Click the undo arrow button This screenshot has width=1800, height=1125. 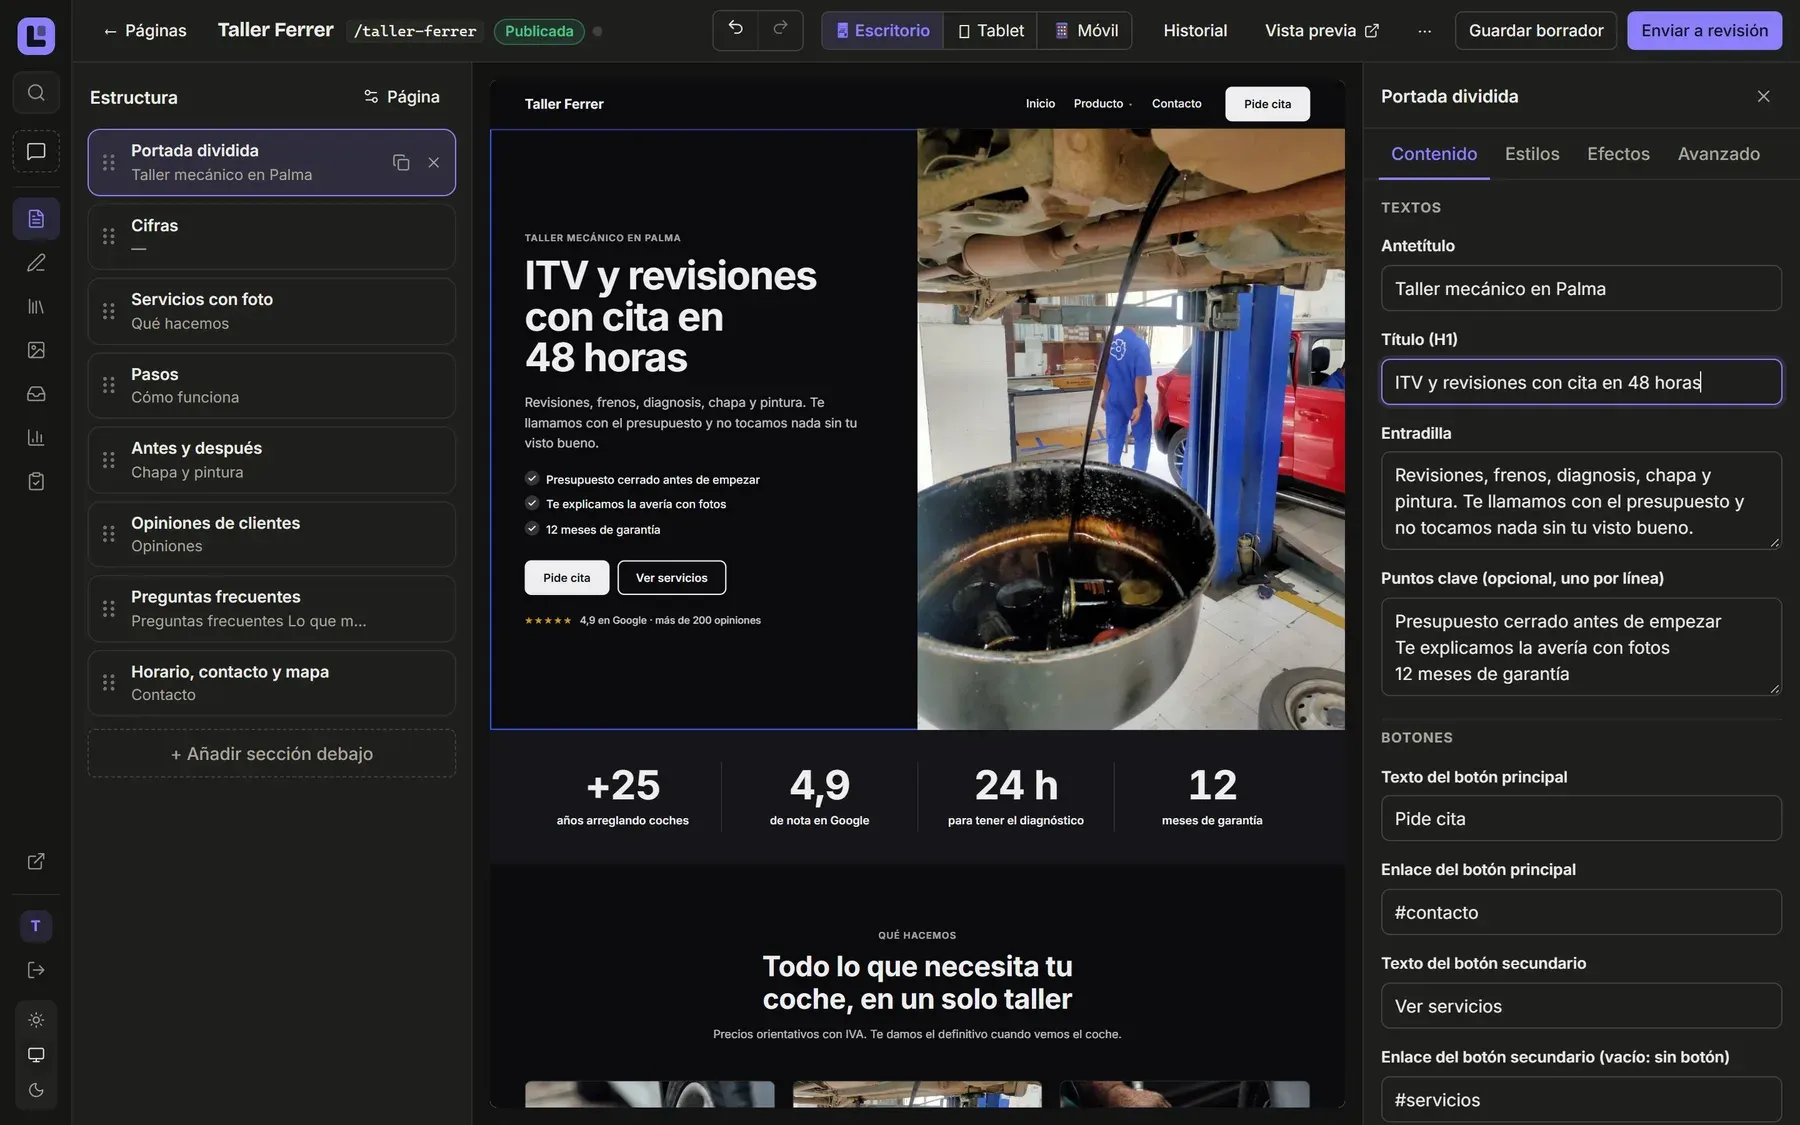pos(735,30)
